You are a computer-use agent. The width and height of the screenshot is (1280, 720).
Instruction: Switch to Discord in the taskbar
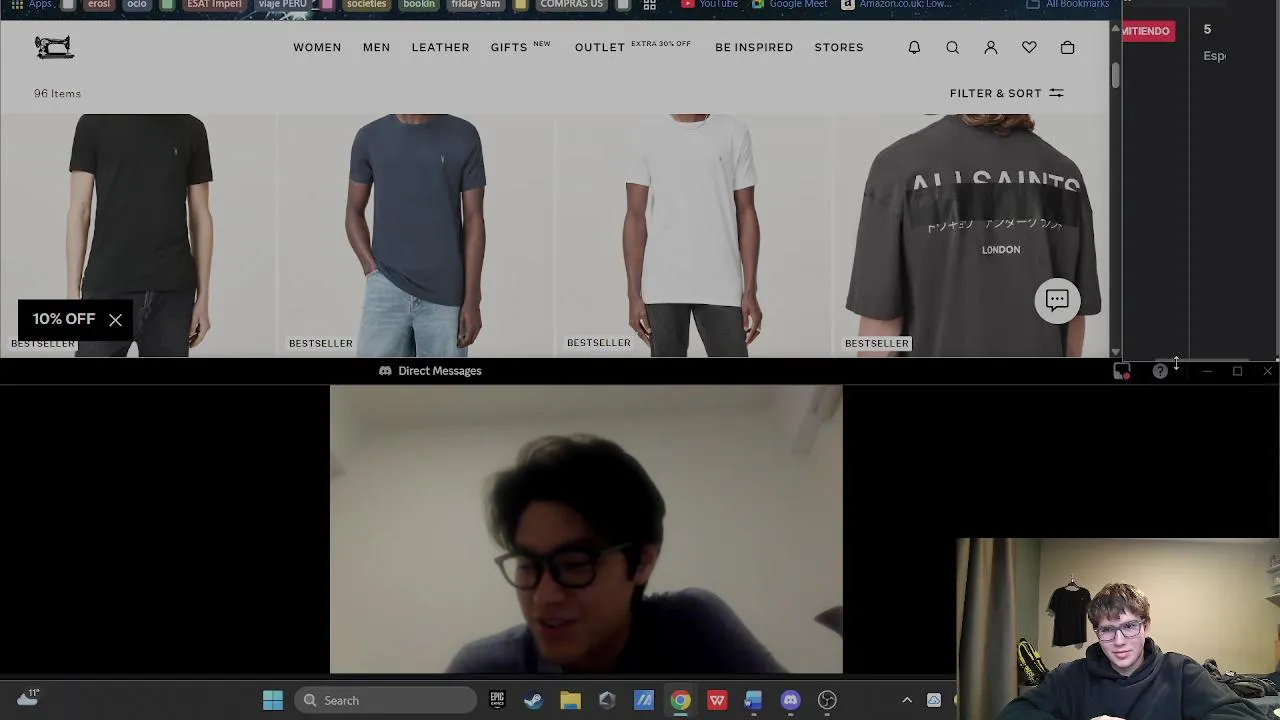[x=790, y=700]
